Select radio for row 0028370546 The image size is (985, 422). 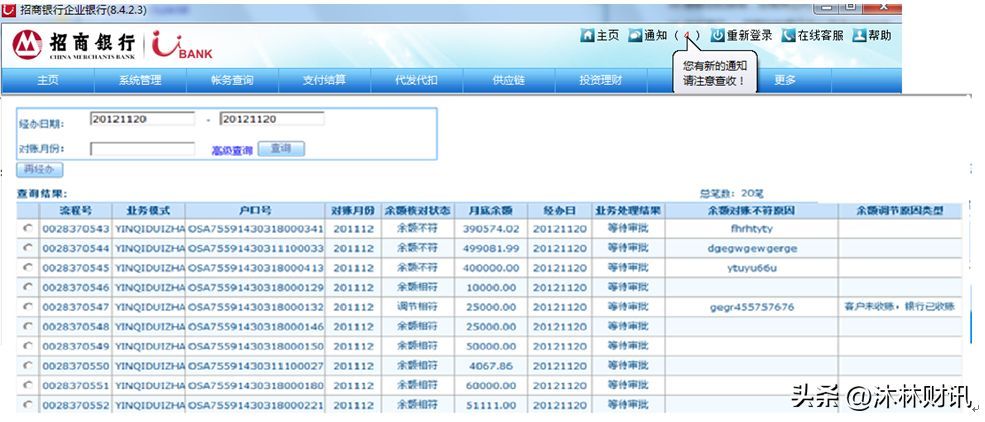pos(28,287)
